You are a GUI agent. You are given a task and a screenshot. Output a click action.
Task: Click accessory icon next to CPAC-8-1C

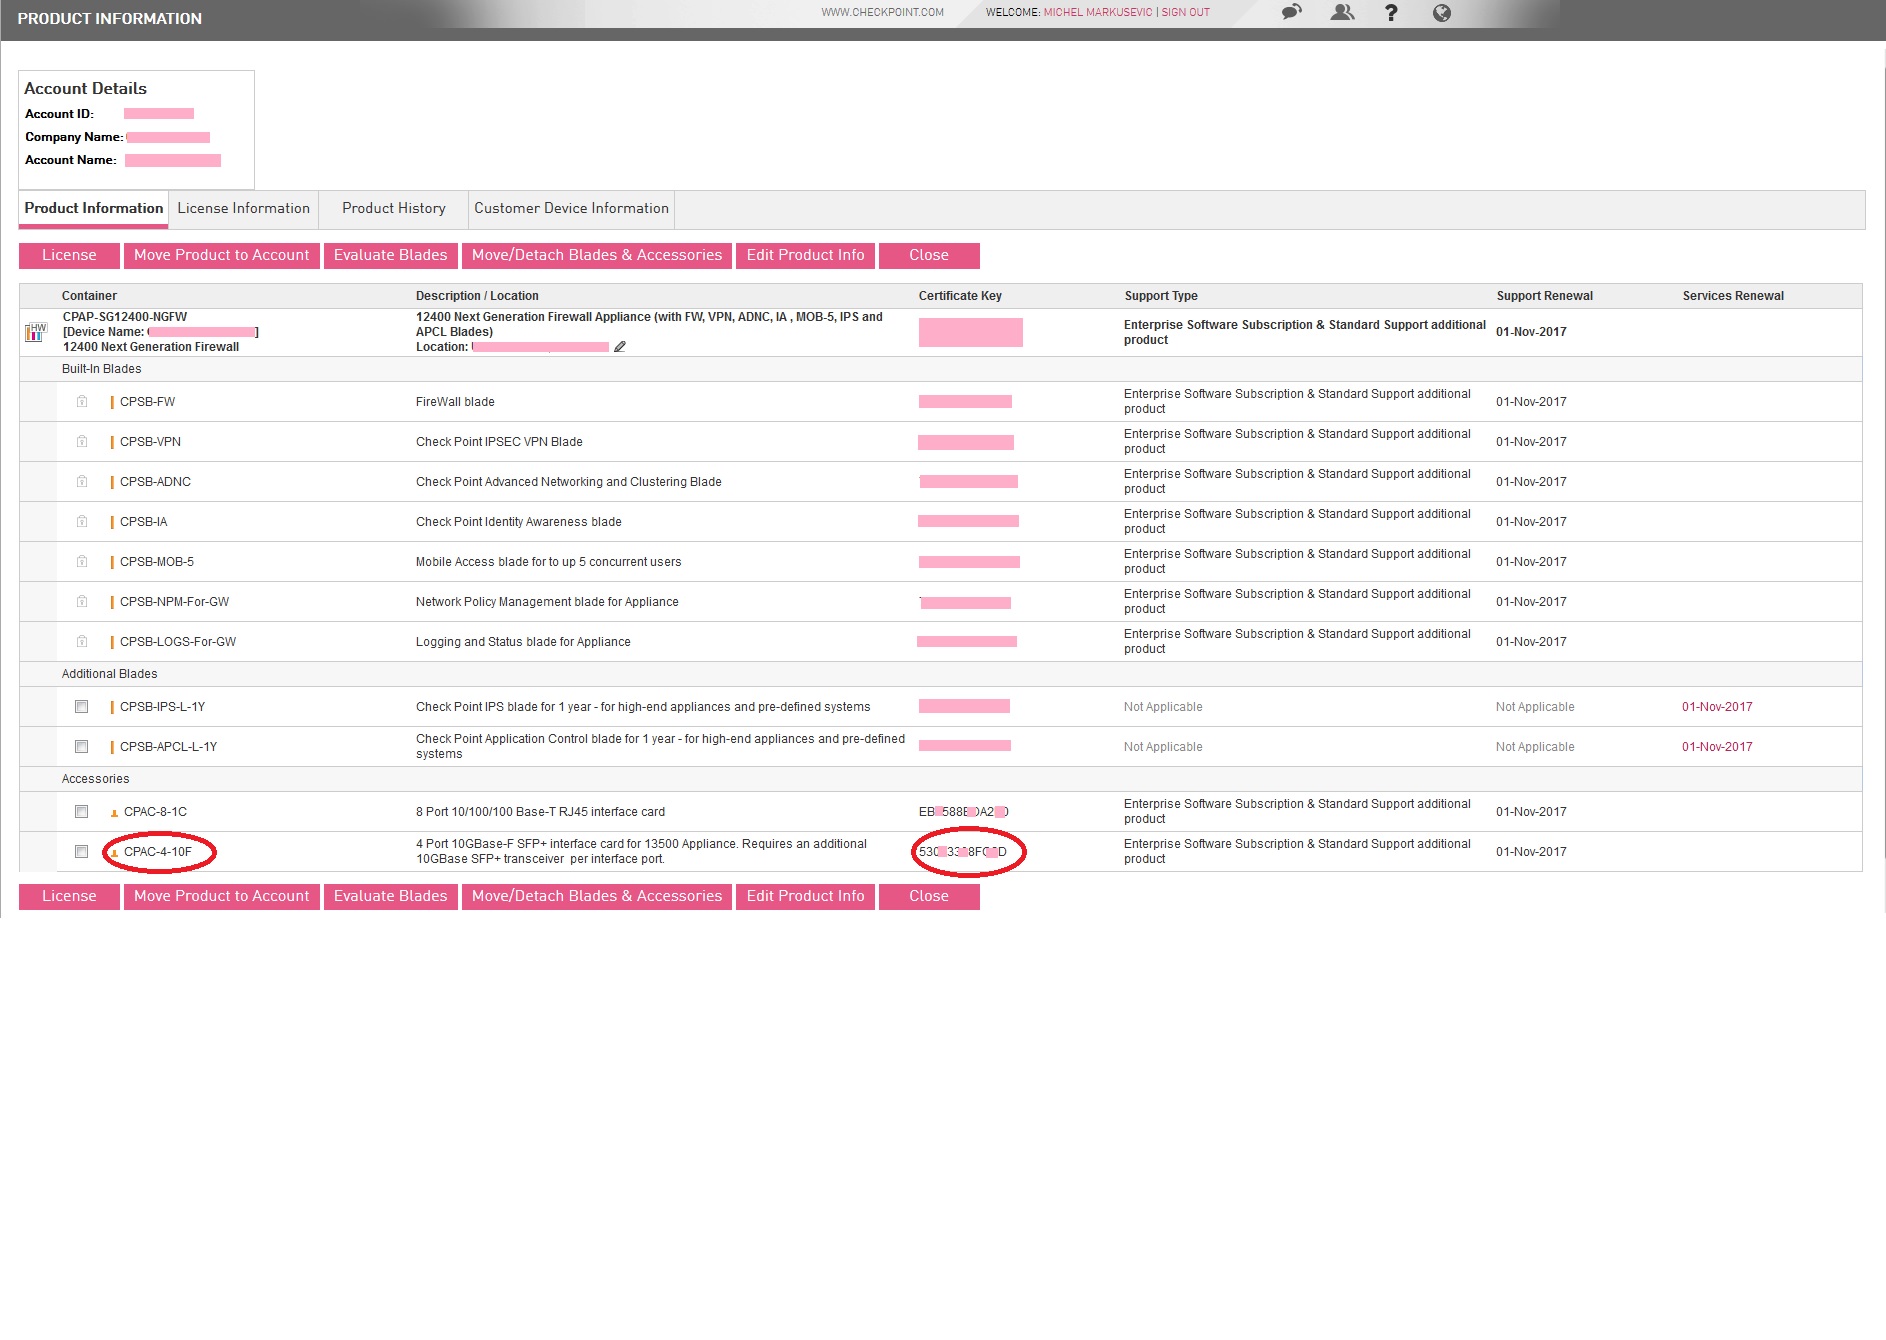coord(114,813)
